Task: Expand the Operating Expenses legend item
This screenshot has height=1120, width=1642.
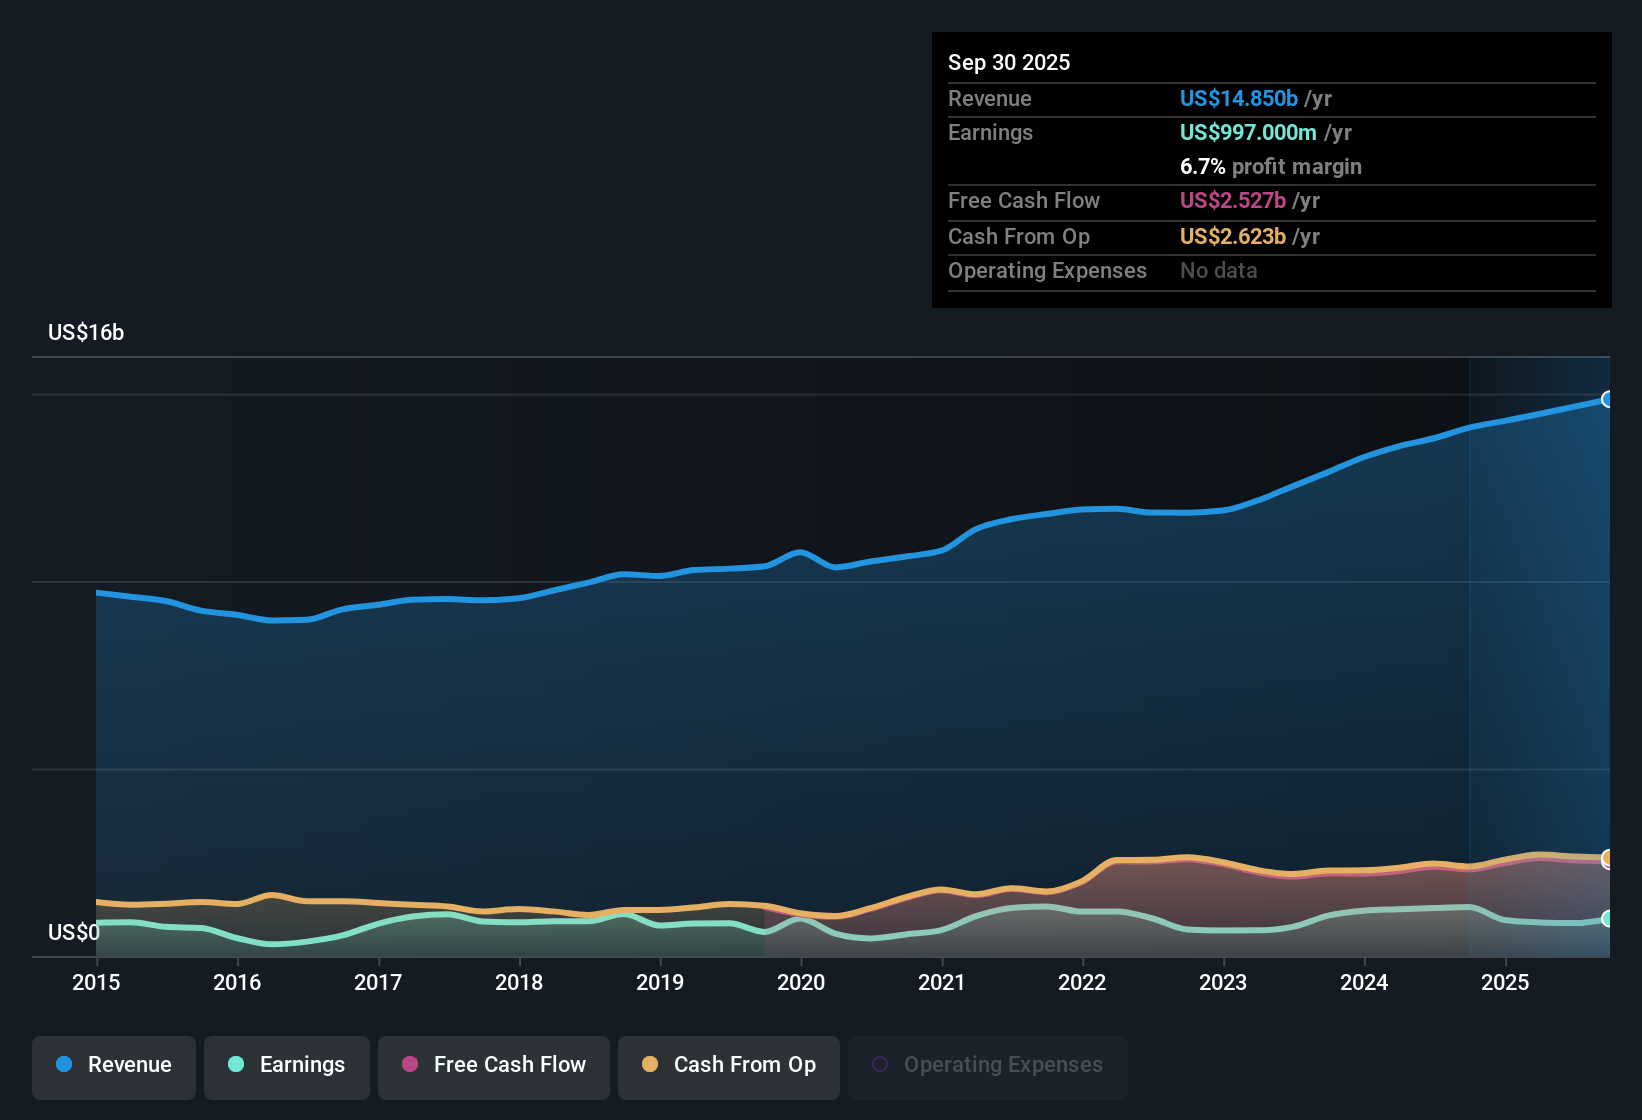Action: (987, 1064)
